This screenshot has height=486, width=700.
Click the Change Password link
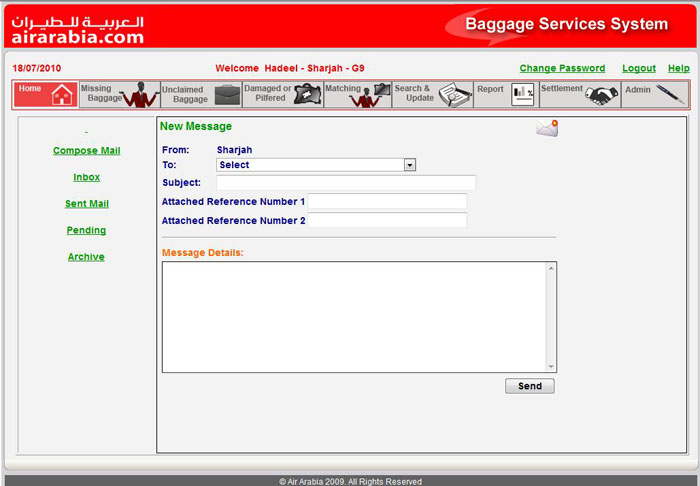pyautogui.click(x=562, y=68)
